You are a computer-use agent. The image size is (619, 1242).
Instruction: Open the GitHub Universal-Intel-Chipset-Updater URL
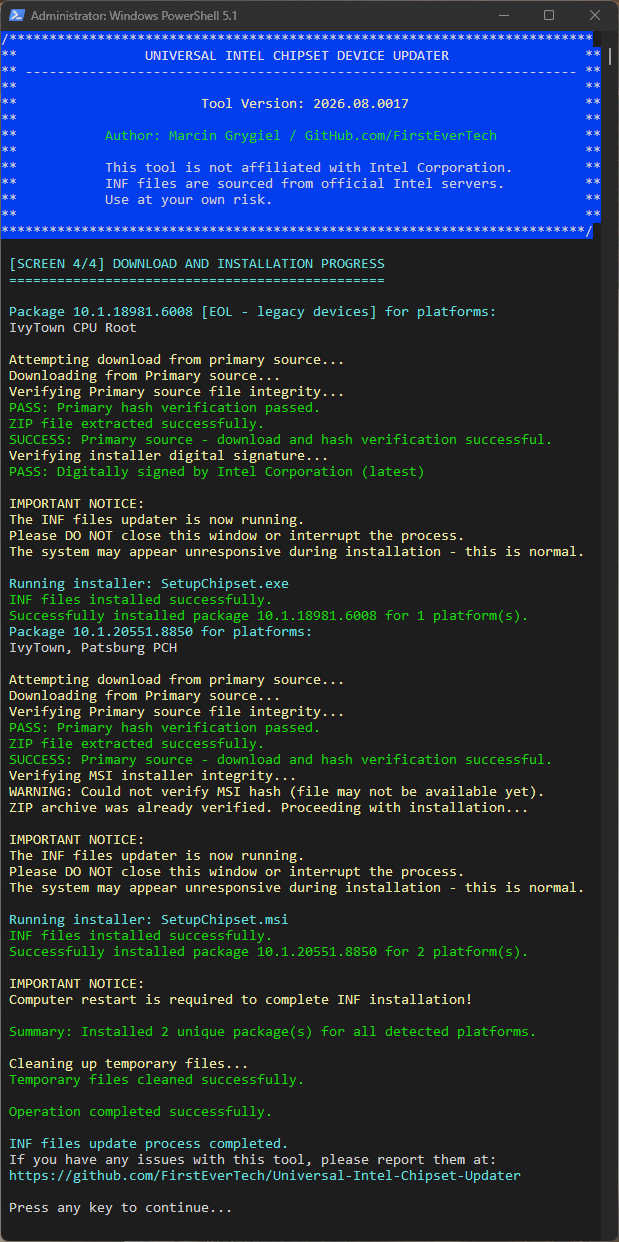tap(265, 1176)
